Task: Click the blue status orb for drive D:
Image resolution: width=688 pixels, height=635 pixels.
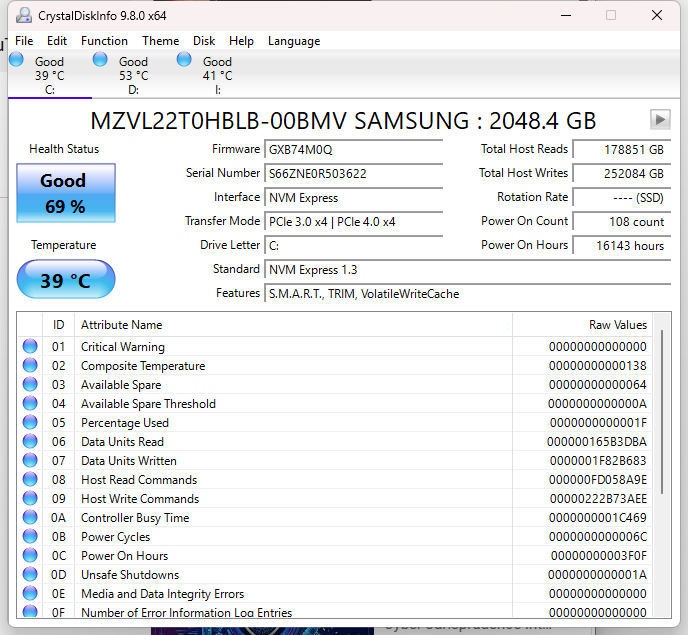Action: pos(100,59)
